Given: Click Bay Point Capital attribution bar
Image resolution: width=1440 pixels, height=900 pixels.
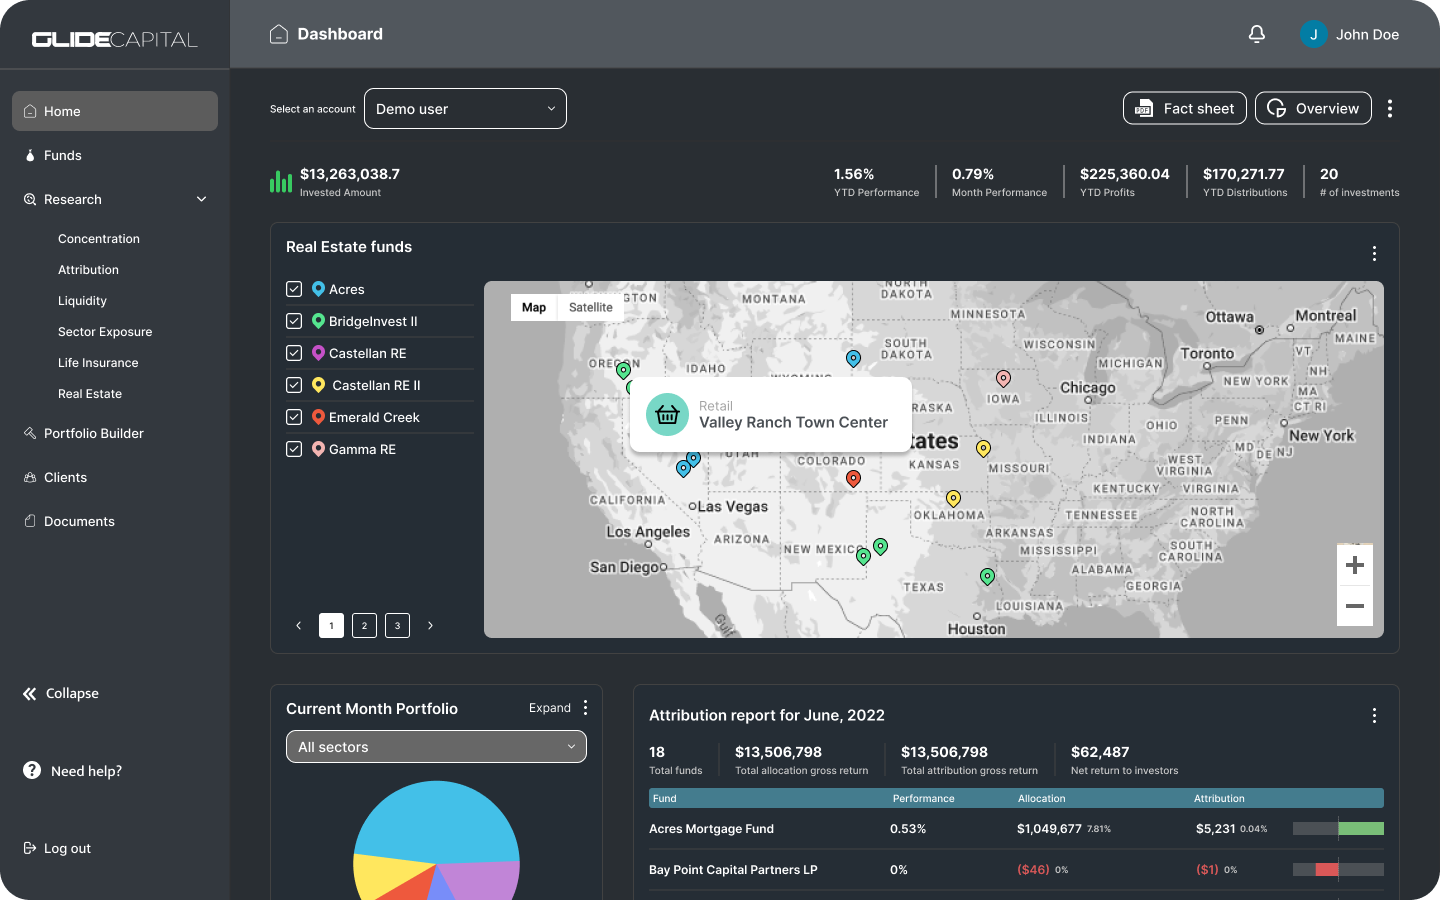Looking at the screenshot, I should pos(1338,869).
